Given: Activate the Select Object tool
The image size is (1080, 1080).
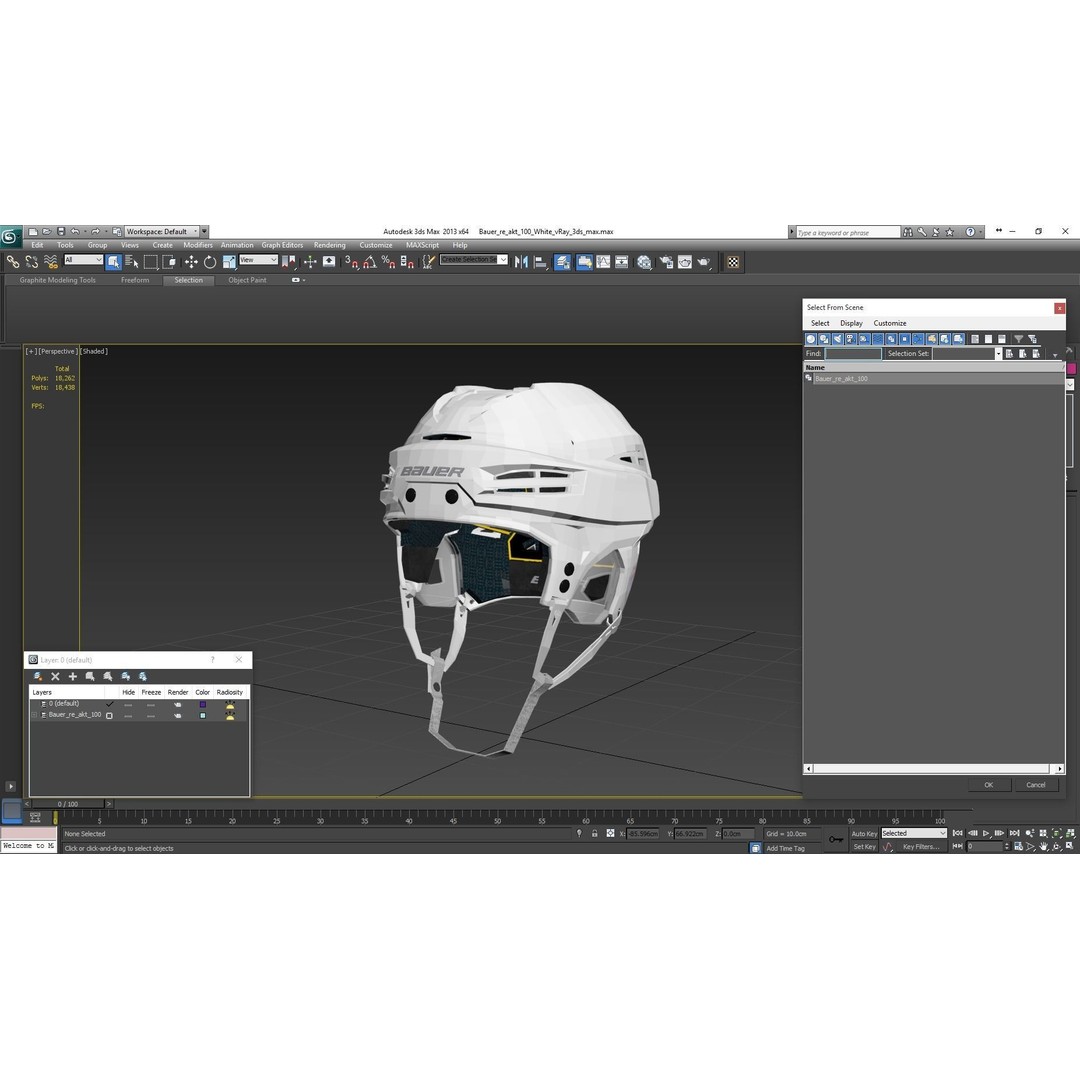Looking at the screenshot, I should [x=114, y=262].
